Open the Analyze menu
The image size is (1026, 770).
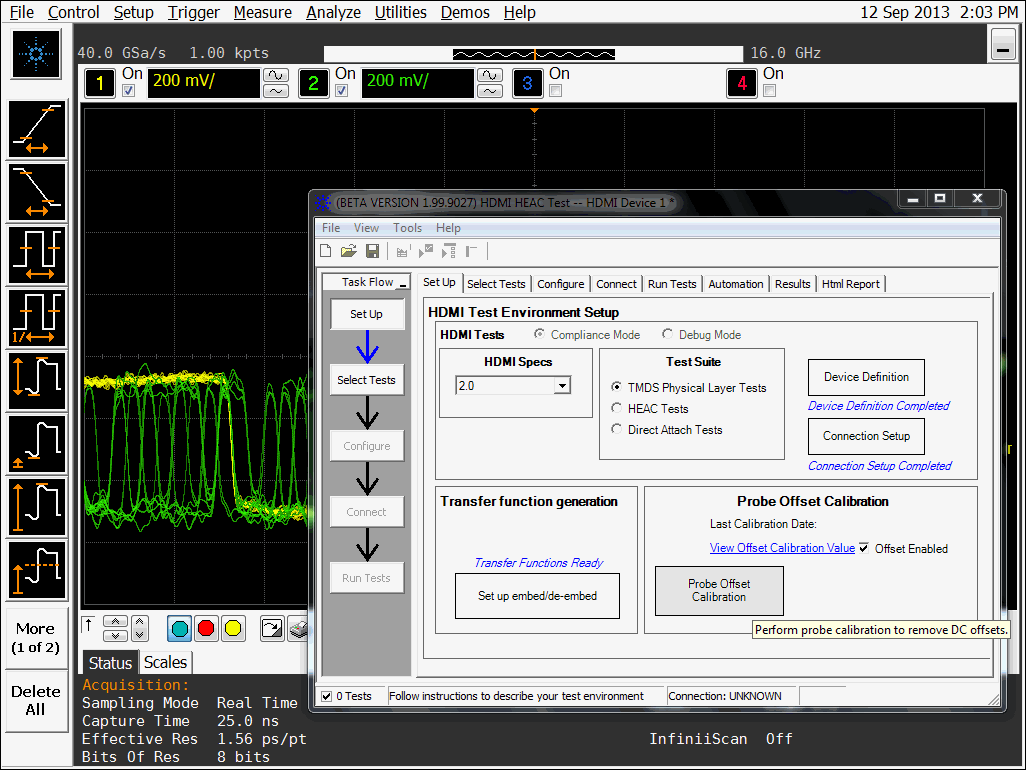point(333,12)
